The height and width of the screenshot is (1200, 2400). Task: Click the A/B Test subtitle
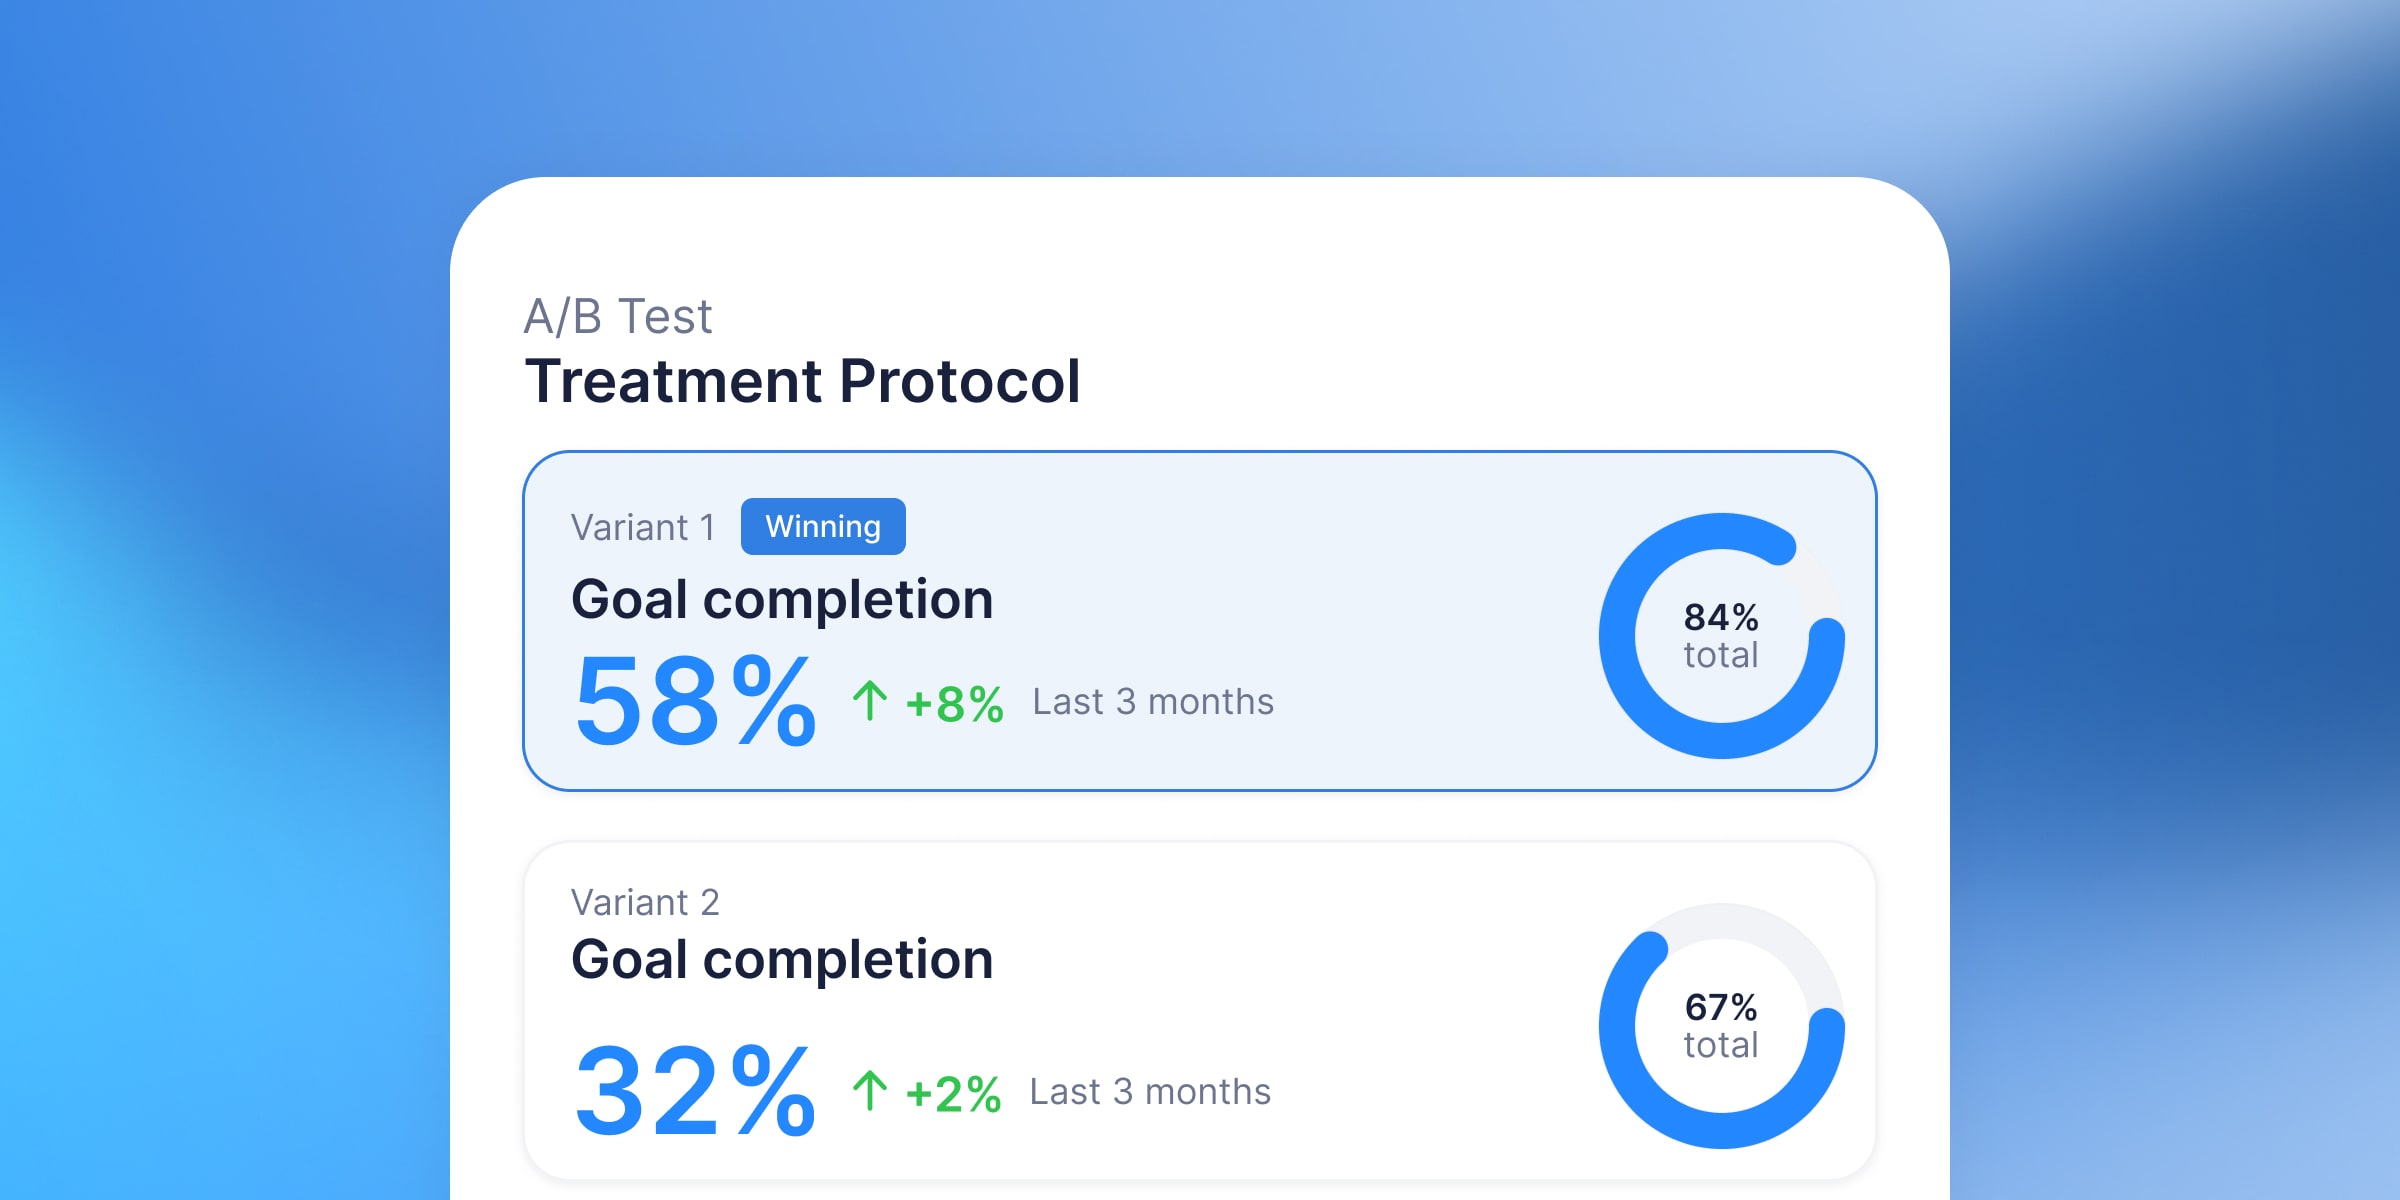click(x=618, y=316)
